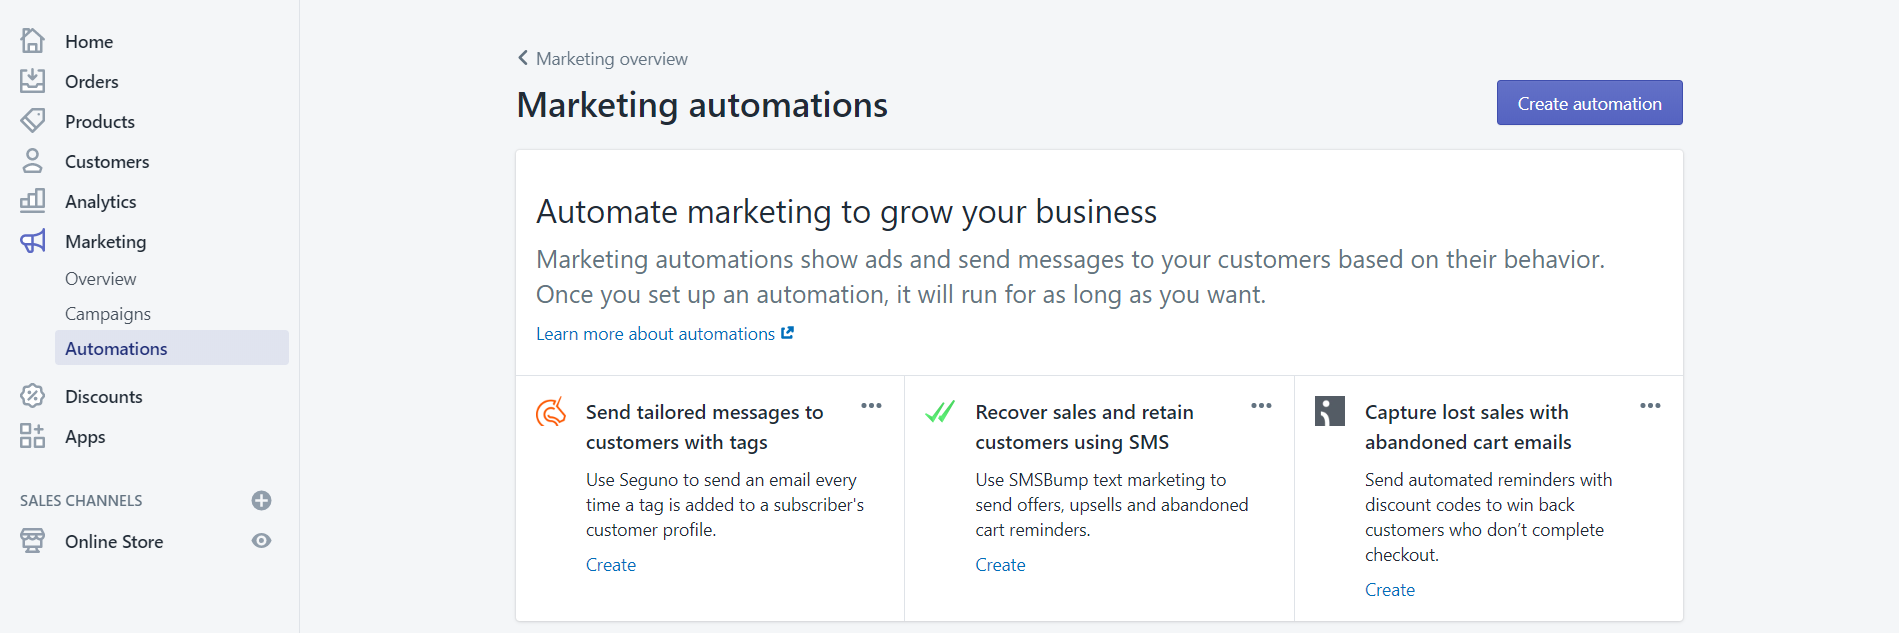The width and height of the screenshot is (1899, 633).
Task: Click the Create automation button
Action: [1589, 103]
